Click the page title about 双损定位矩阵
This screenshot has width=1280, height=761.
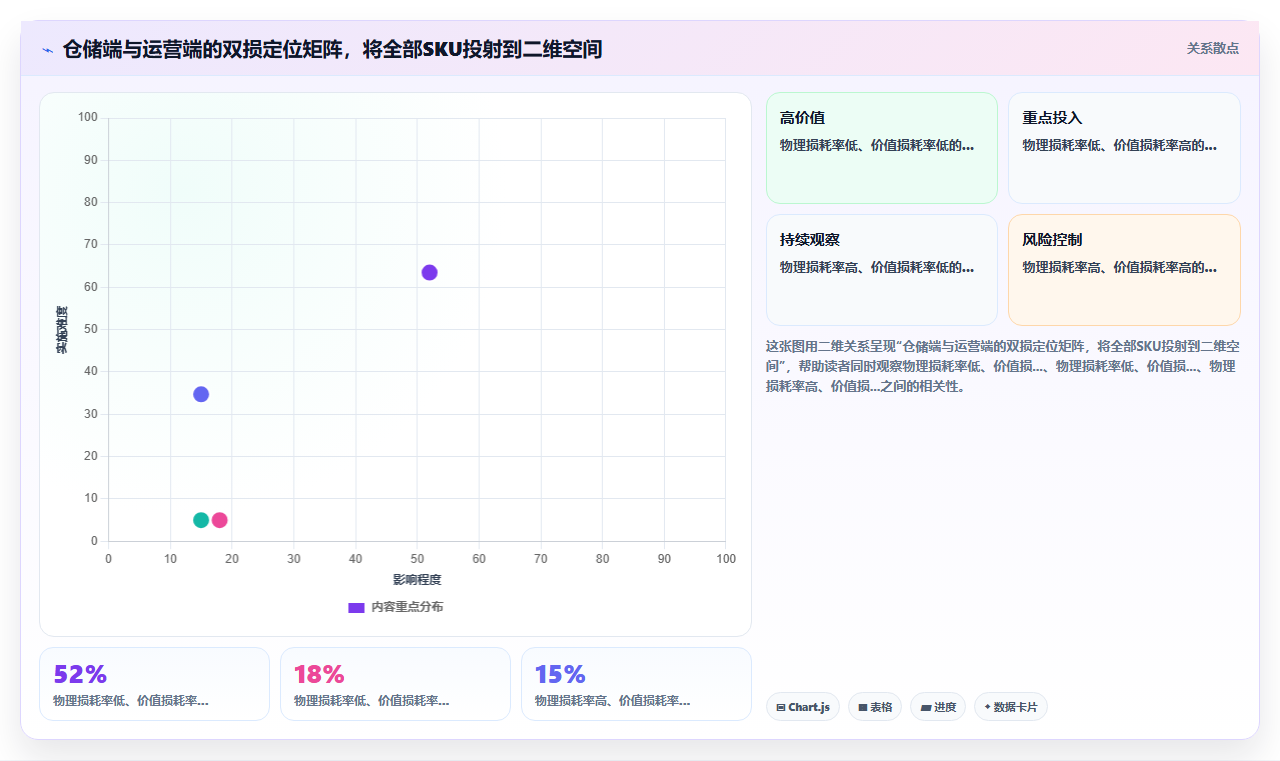332,49
